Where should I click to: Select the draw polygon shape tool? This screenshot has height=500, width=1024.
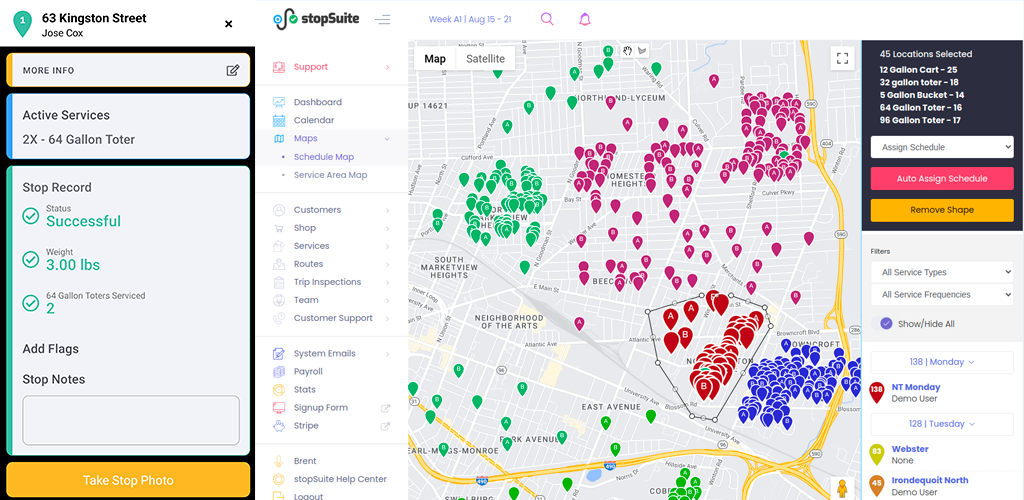pyautogui.click(x=642, y=51)
